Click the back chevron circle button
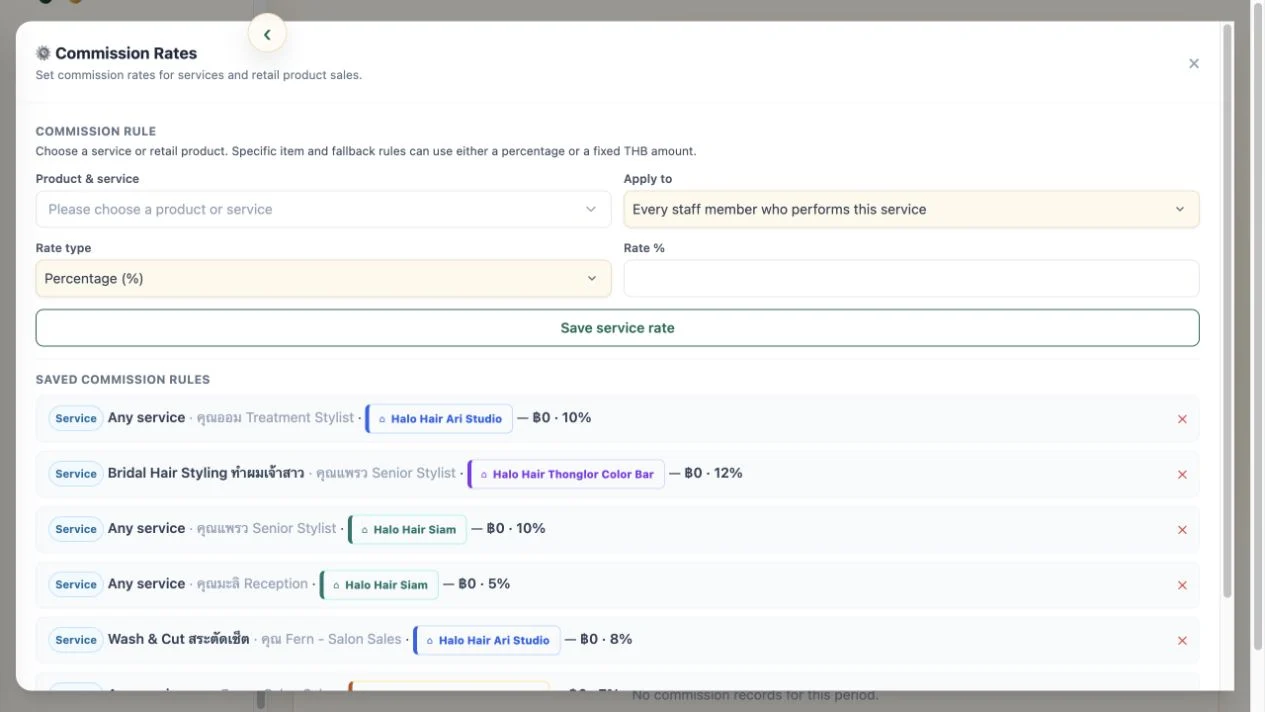This screenshot has width=1265, height=712. 267,35
